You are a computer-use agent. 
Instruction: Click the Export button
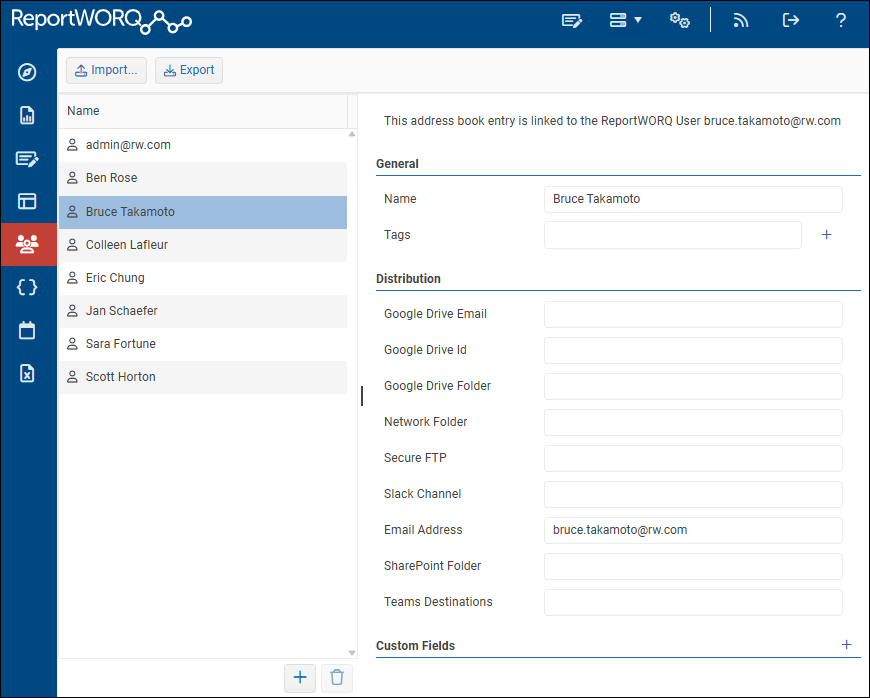[189, 70]
